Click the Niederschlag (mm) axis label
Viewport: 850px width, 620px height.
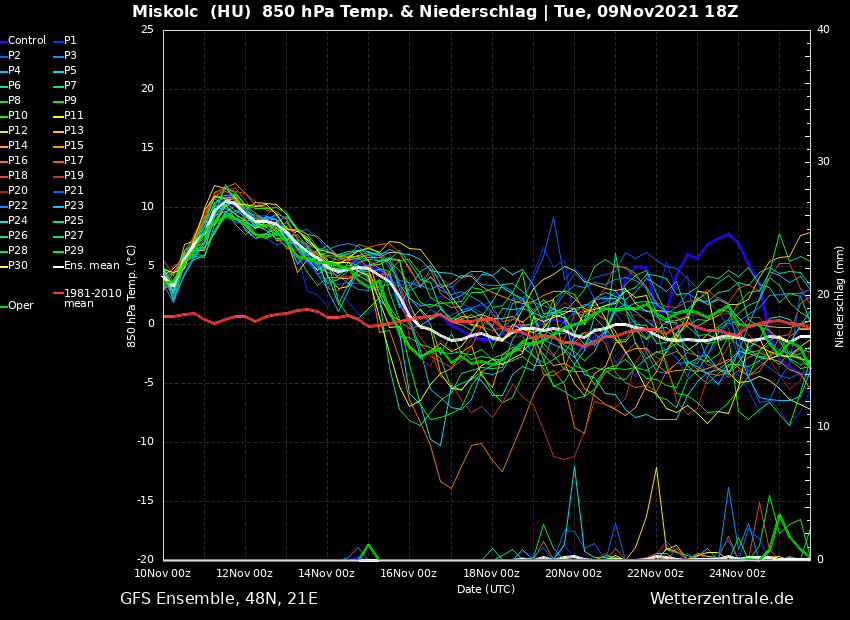(x=840, y=296)
